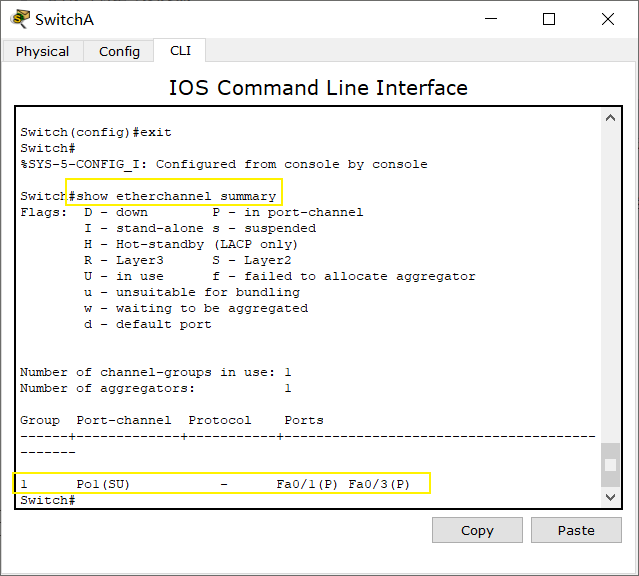
Task: Click the final 'Switch#' prompt line
Action: [48, 500]
